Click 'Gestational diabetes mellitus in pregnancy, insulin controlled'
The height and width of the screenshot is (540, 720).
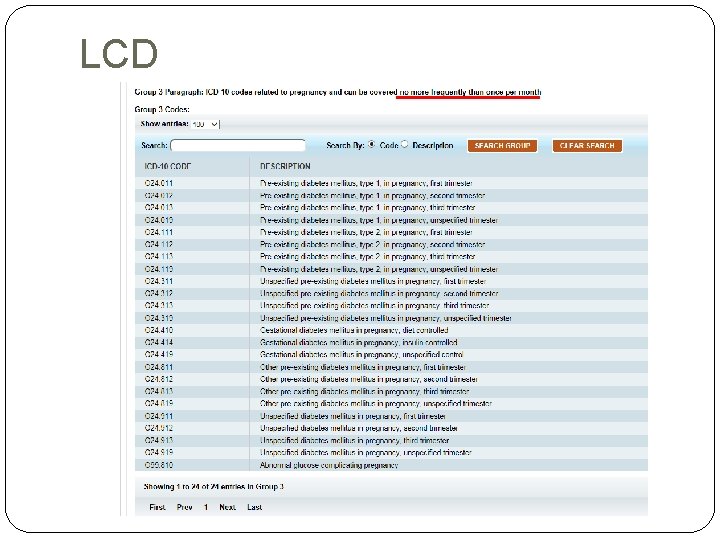coord(359,343)
